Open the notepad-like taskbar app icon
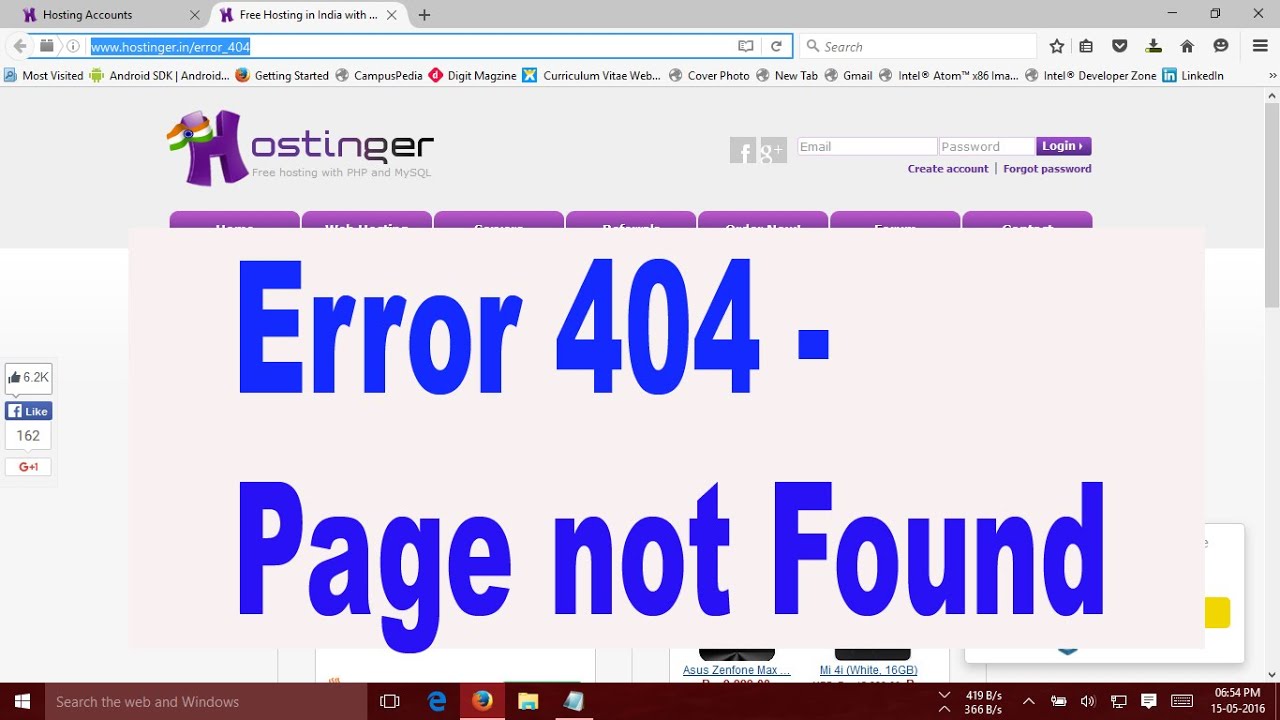1280x720 pixels. (574, 701)
